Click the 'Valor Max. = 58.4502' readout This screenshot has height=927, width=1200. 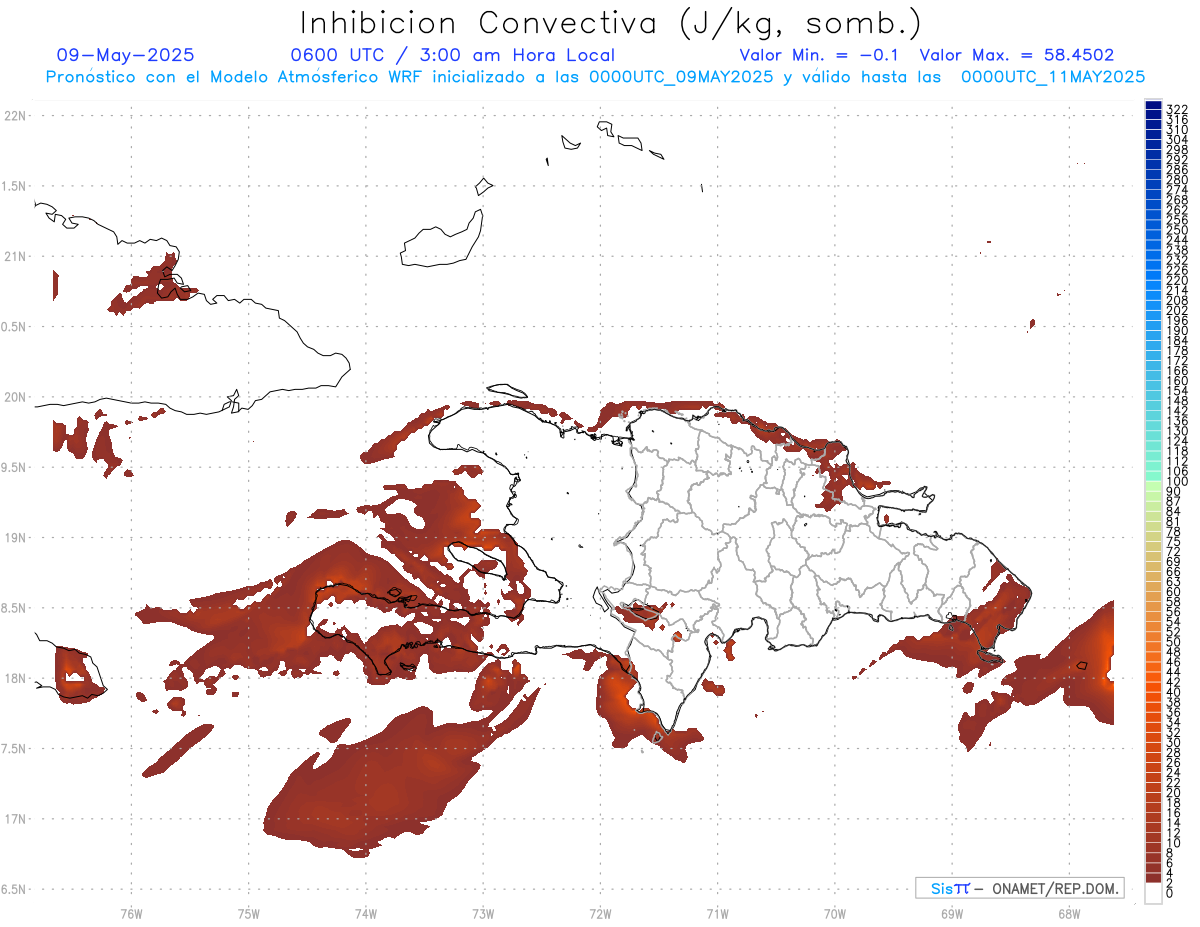click(1017, 55)
